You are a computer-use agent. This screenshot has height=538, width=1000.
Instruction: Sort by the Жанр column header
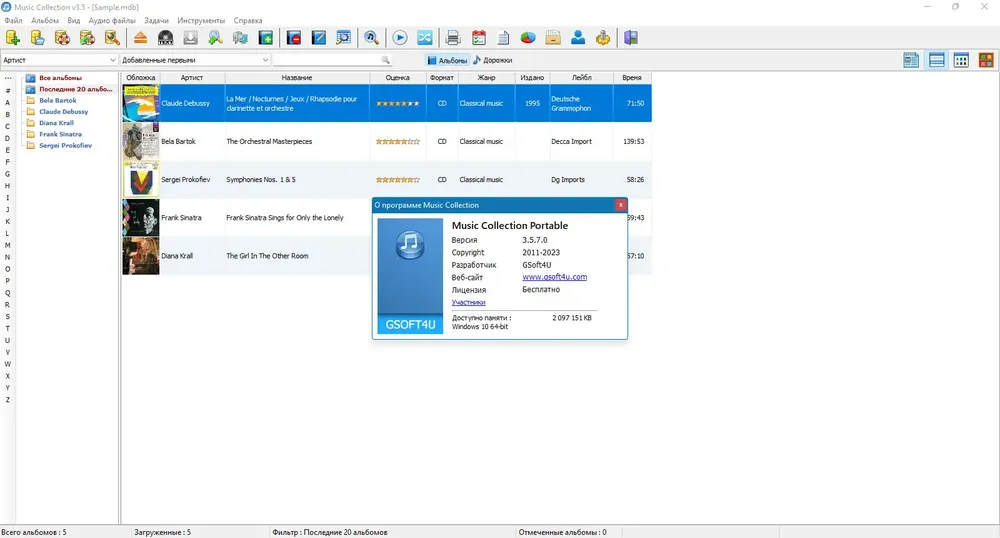coord(486,78)
